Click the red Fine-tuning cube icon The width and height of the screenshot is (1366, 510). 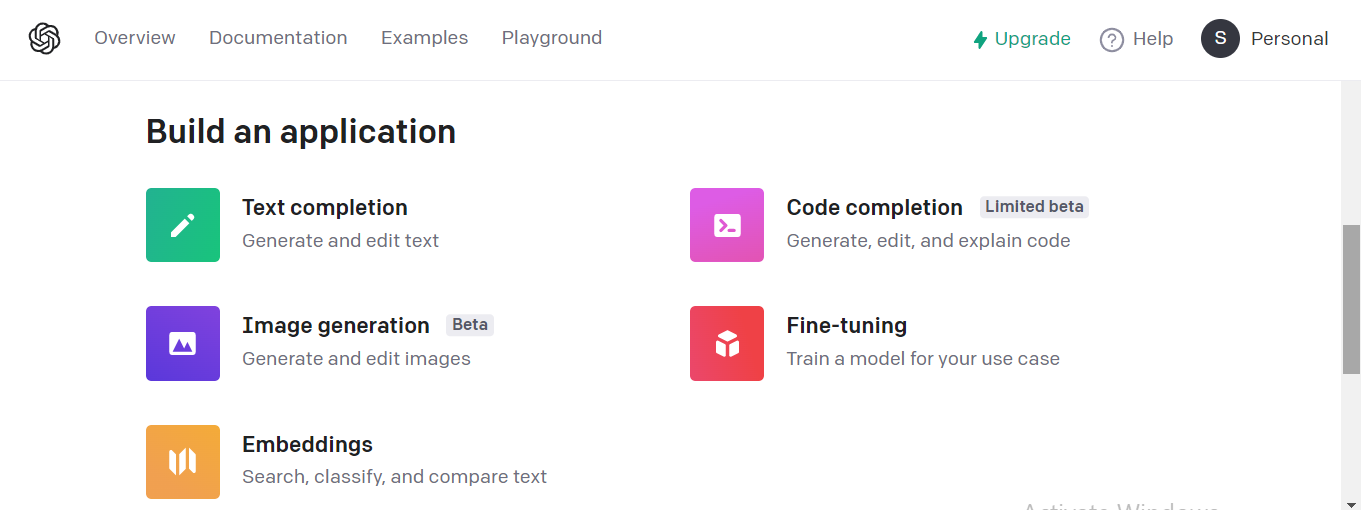(727, 343)
